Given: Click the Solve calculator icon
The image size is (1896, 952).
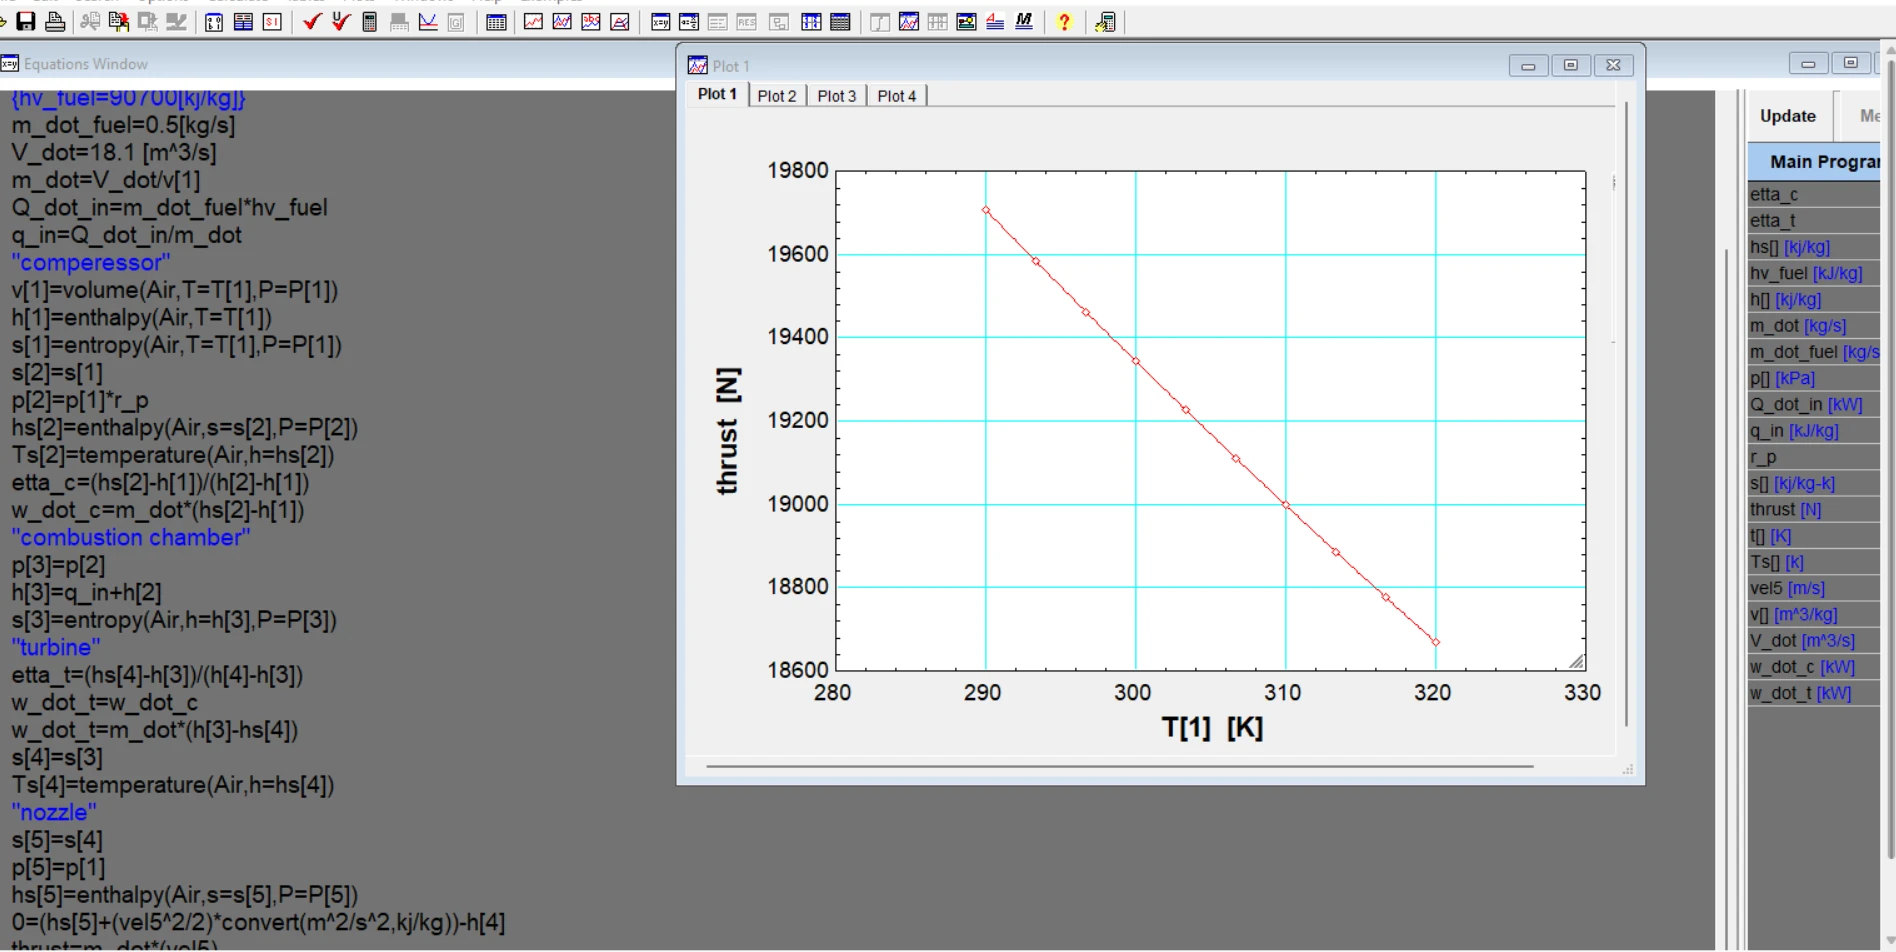Looking at the screenshot, I should [x=370, y=21].
